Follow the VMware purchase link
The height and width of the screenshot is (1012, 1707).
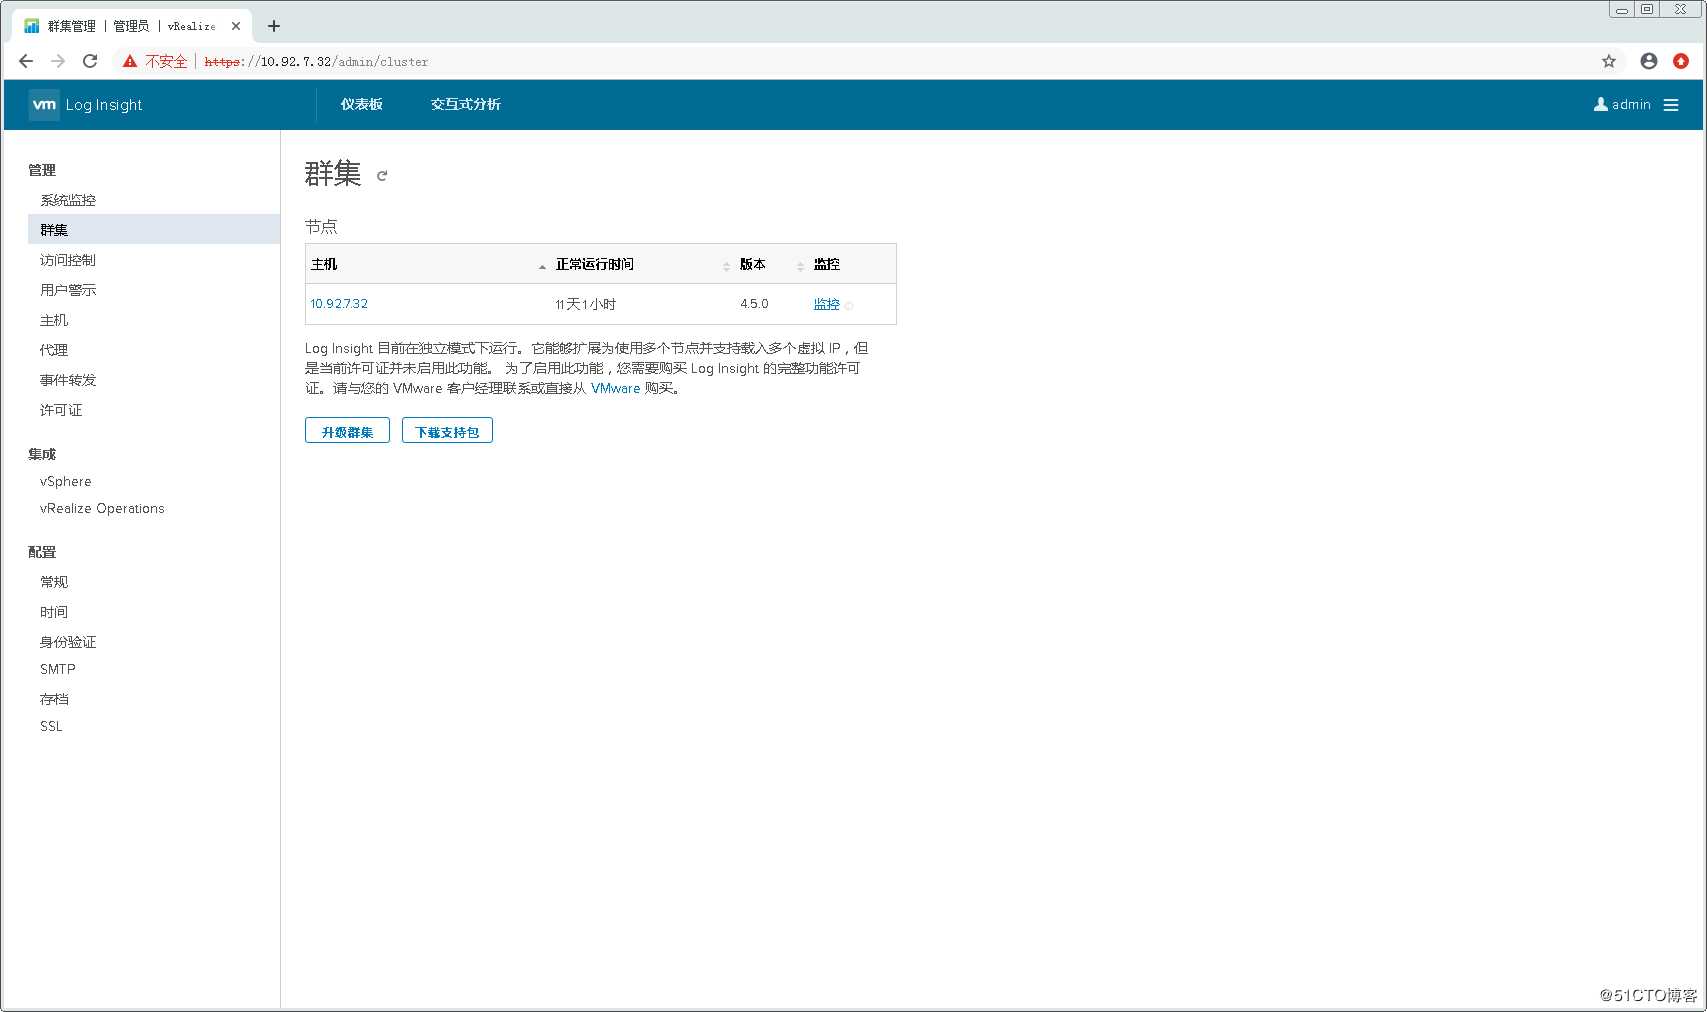(x=615, y=388)
